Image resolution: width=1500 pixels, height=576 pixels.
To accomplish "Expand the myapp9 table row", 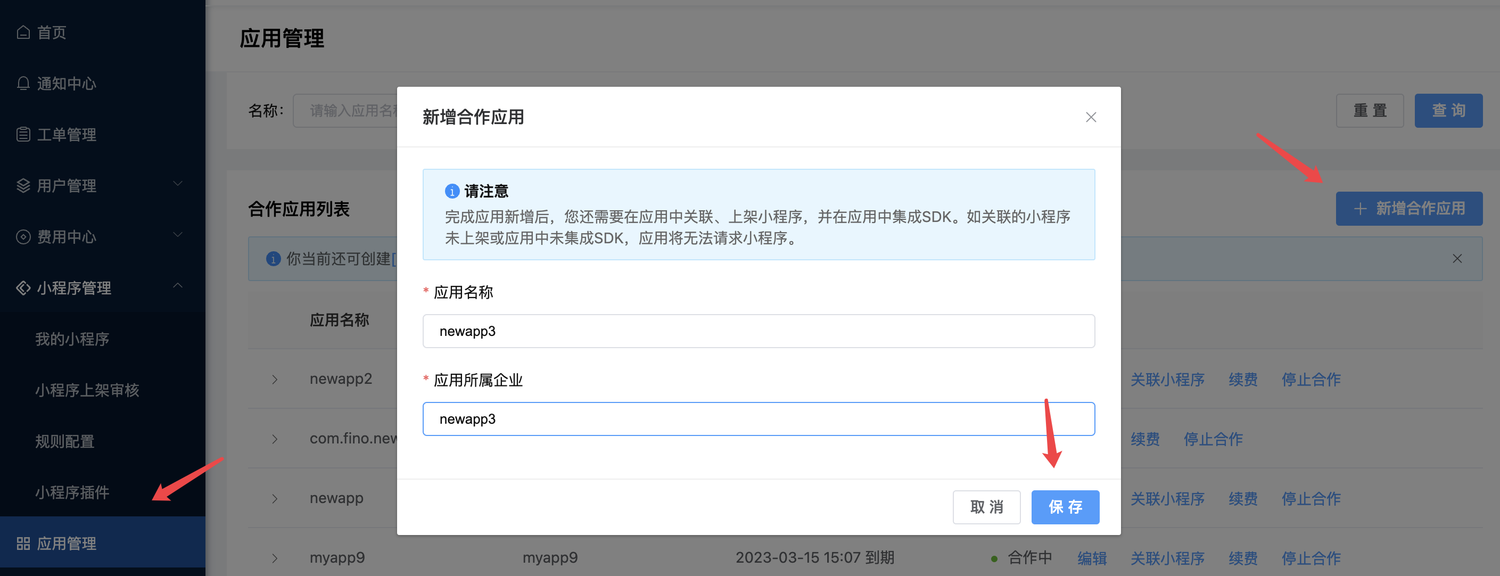I will click(x=275, y=557).
